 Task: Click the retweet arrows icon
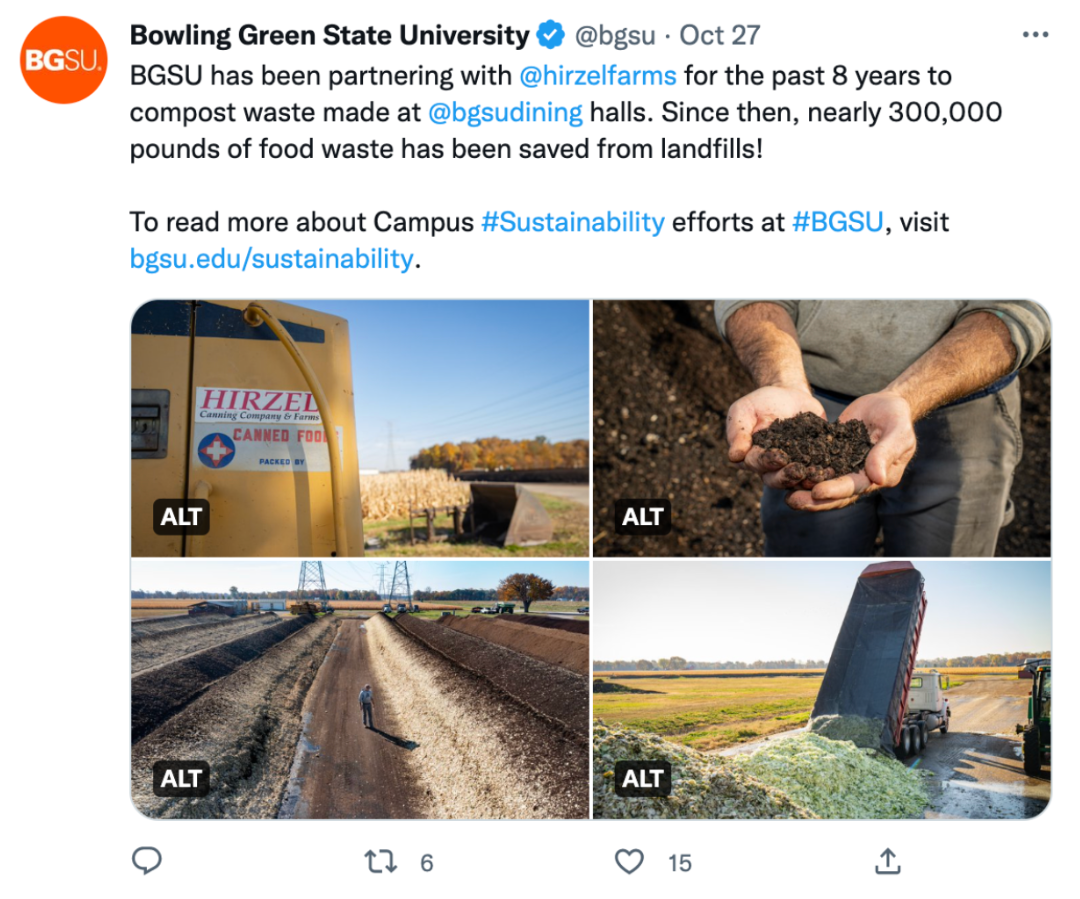tap(381, 861)
